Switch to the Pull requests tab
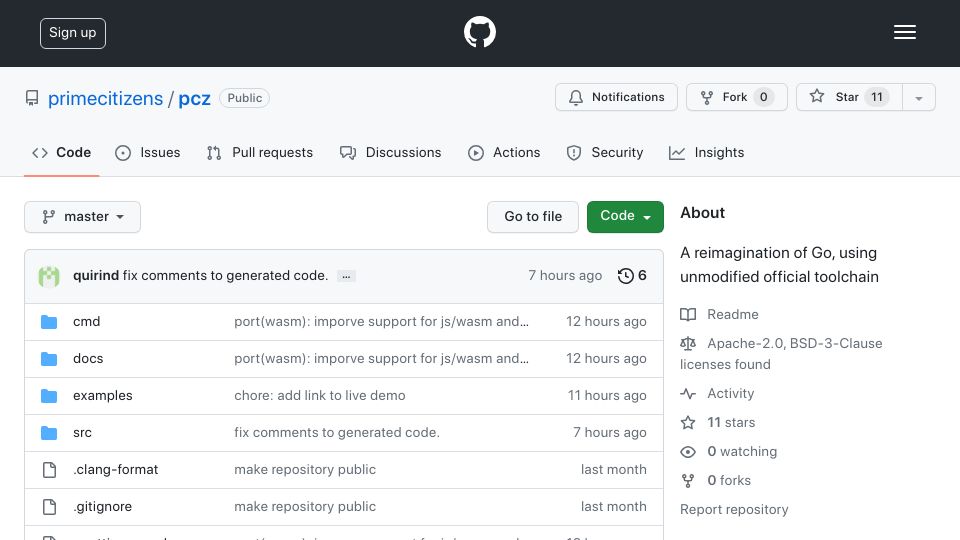The width and height of the screenshot is (960, 540). 260,152
